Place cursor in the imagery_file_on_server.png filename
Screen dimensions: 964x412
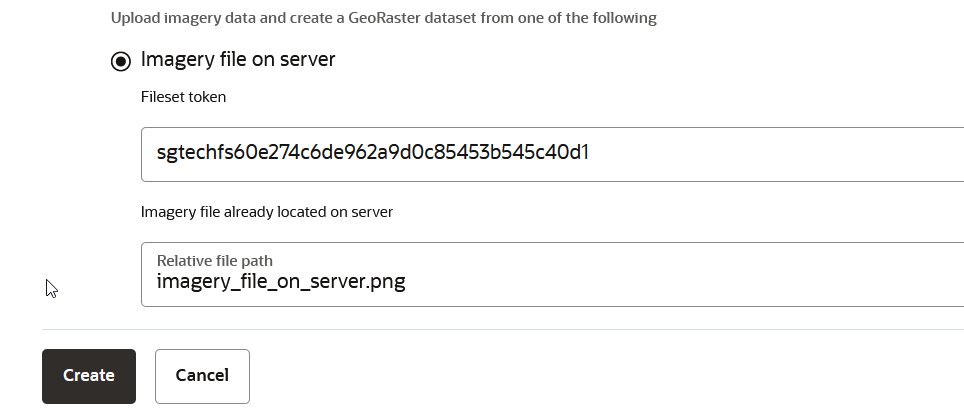pyautogui.click(x=281, y=282)
